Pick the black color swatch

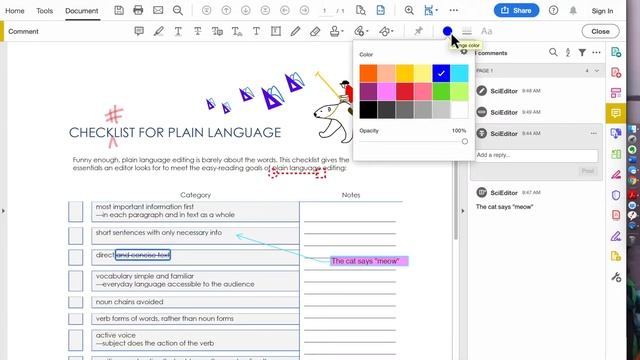click(x=368, y=110)
